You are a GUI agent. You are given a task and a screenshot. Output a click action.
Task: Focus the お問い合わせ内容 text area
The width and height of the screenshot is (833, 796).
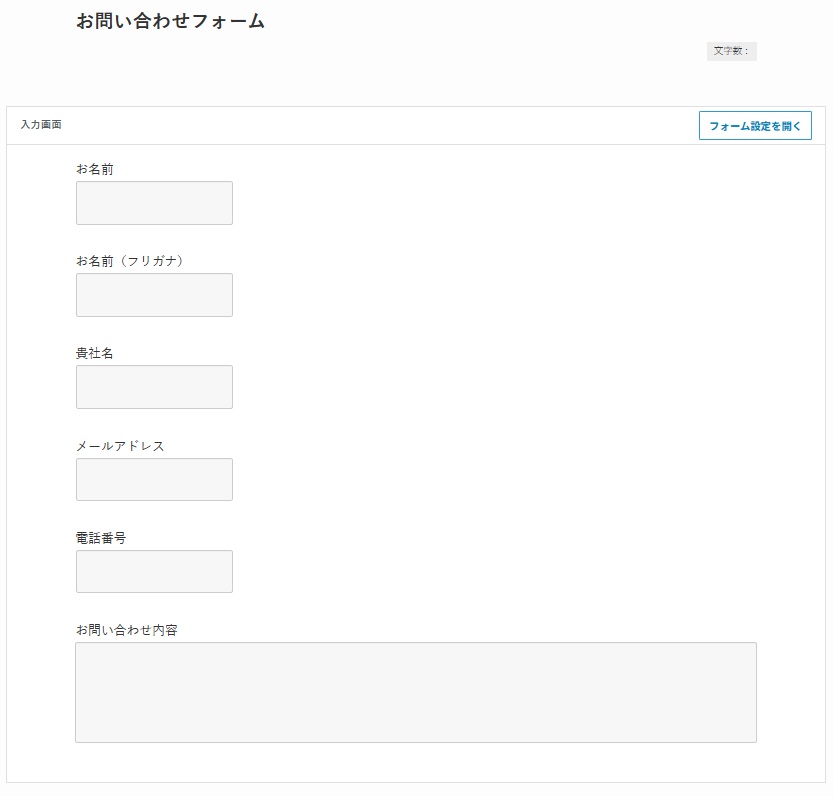[415, 692]
